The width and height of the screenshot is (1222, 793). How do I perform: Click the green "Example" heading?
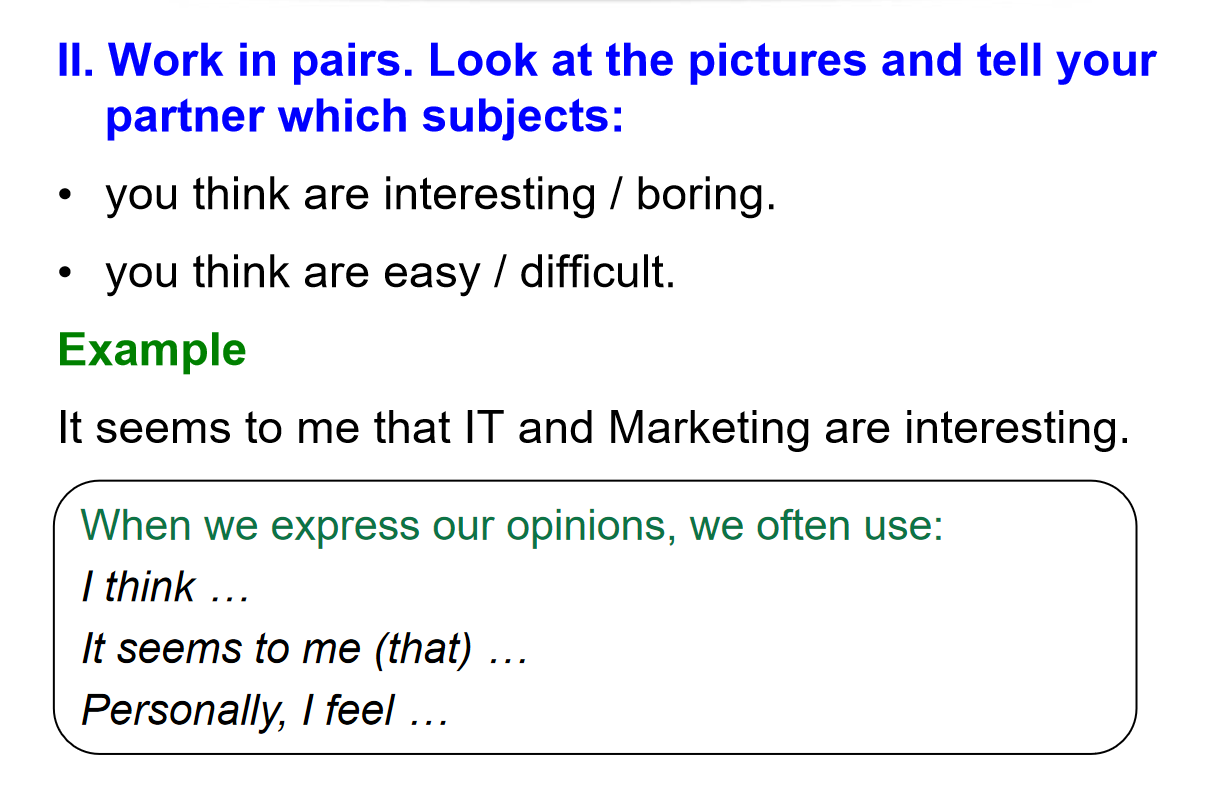(x=152, y=351)
